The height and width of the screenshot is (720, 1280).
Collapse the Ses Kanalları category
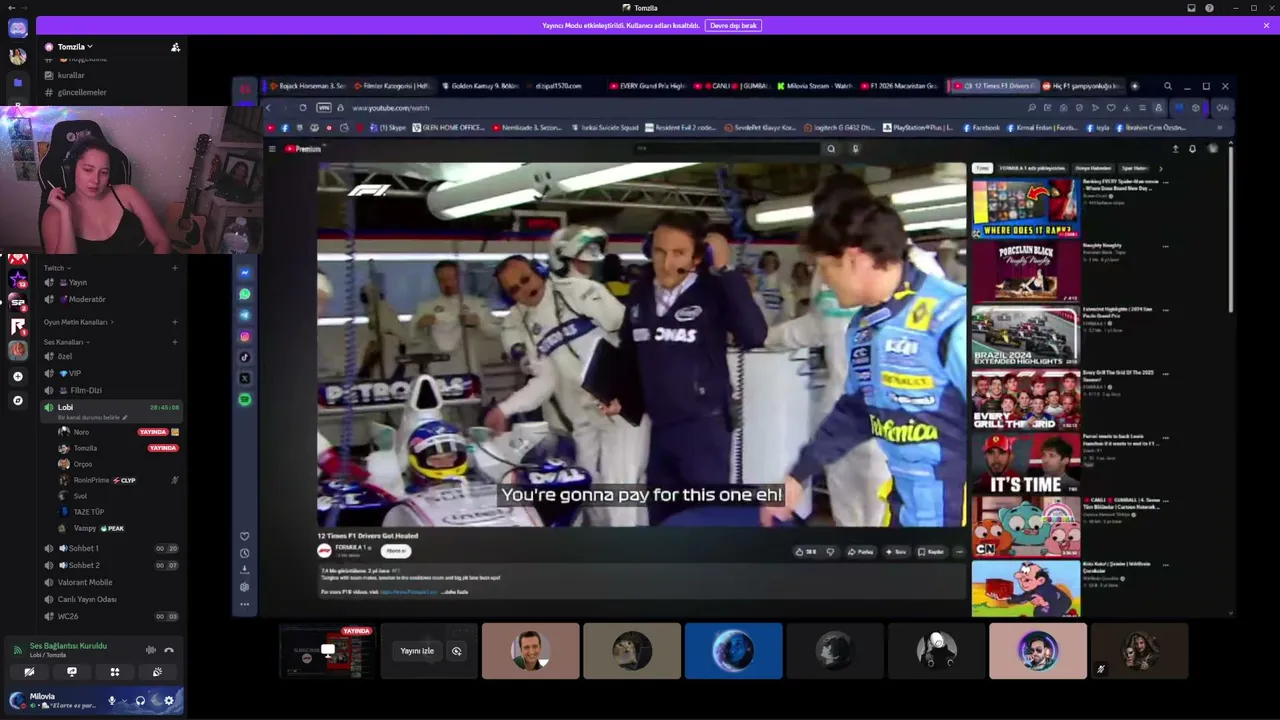coord(66,342)
